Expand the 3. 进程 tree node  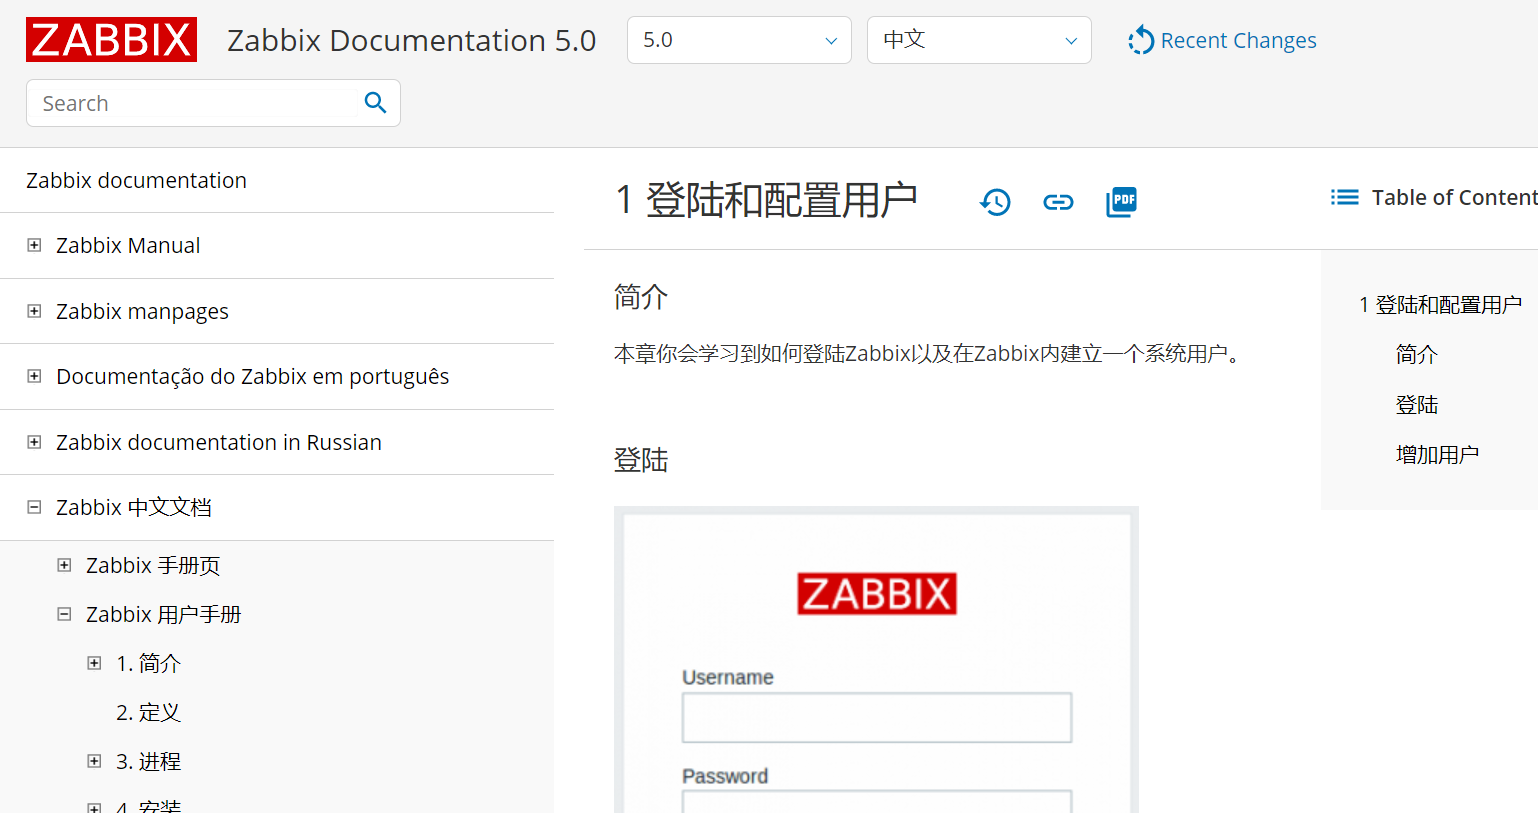(x=94, y=761)
